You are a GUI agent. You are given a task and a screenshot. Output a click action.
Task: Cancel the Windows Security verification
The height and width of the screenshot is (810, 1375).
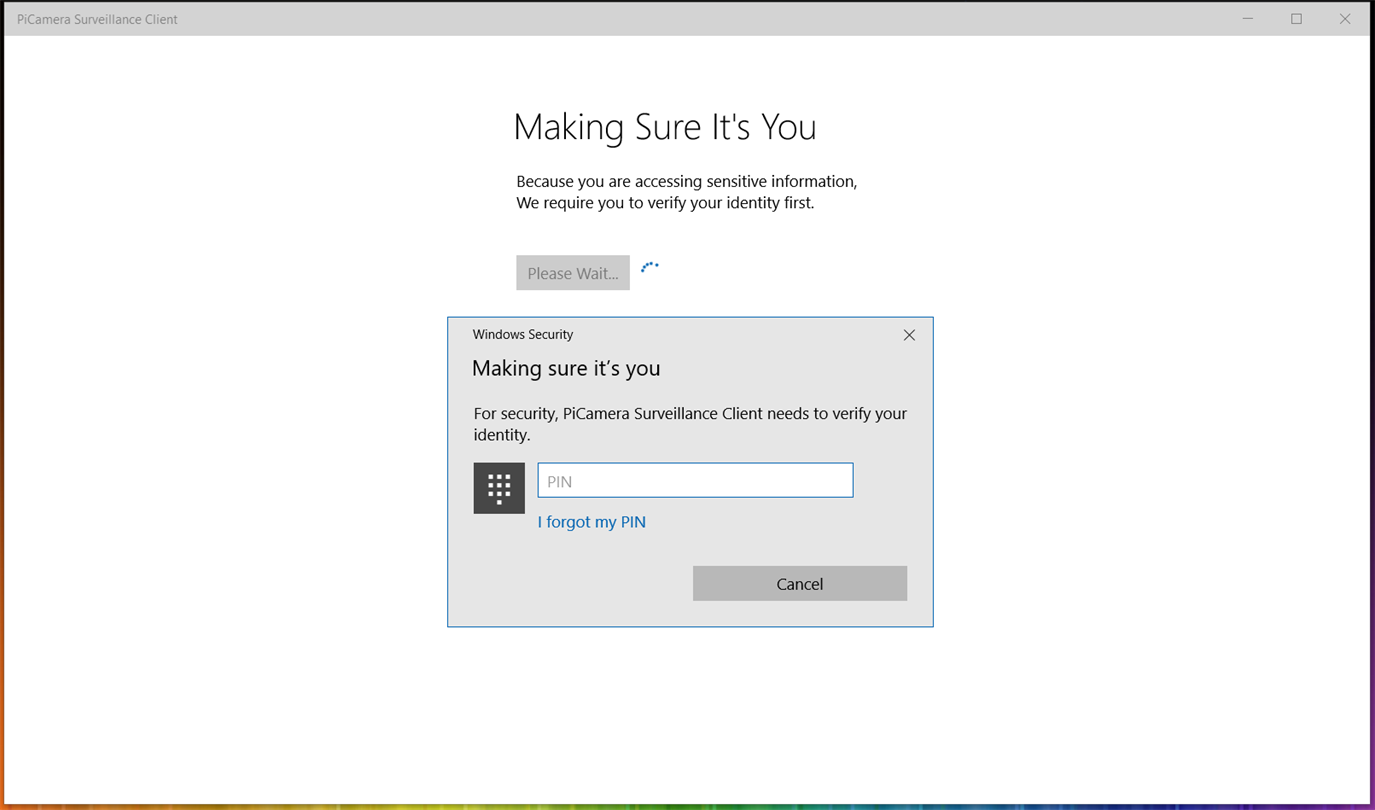[x=800, y=584]
